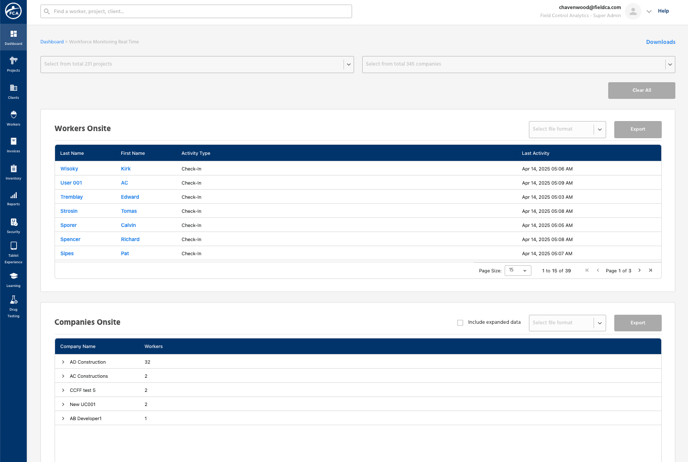
Task: Check Include expanded data checkbox
Action: pos(460,322)
